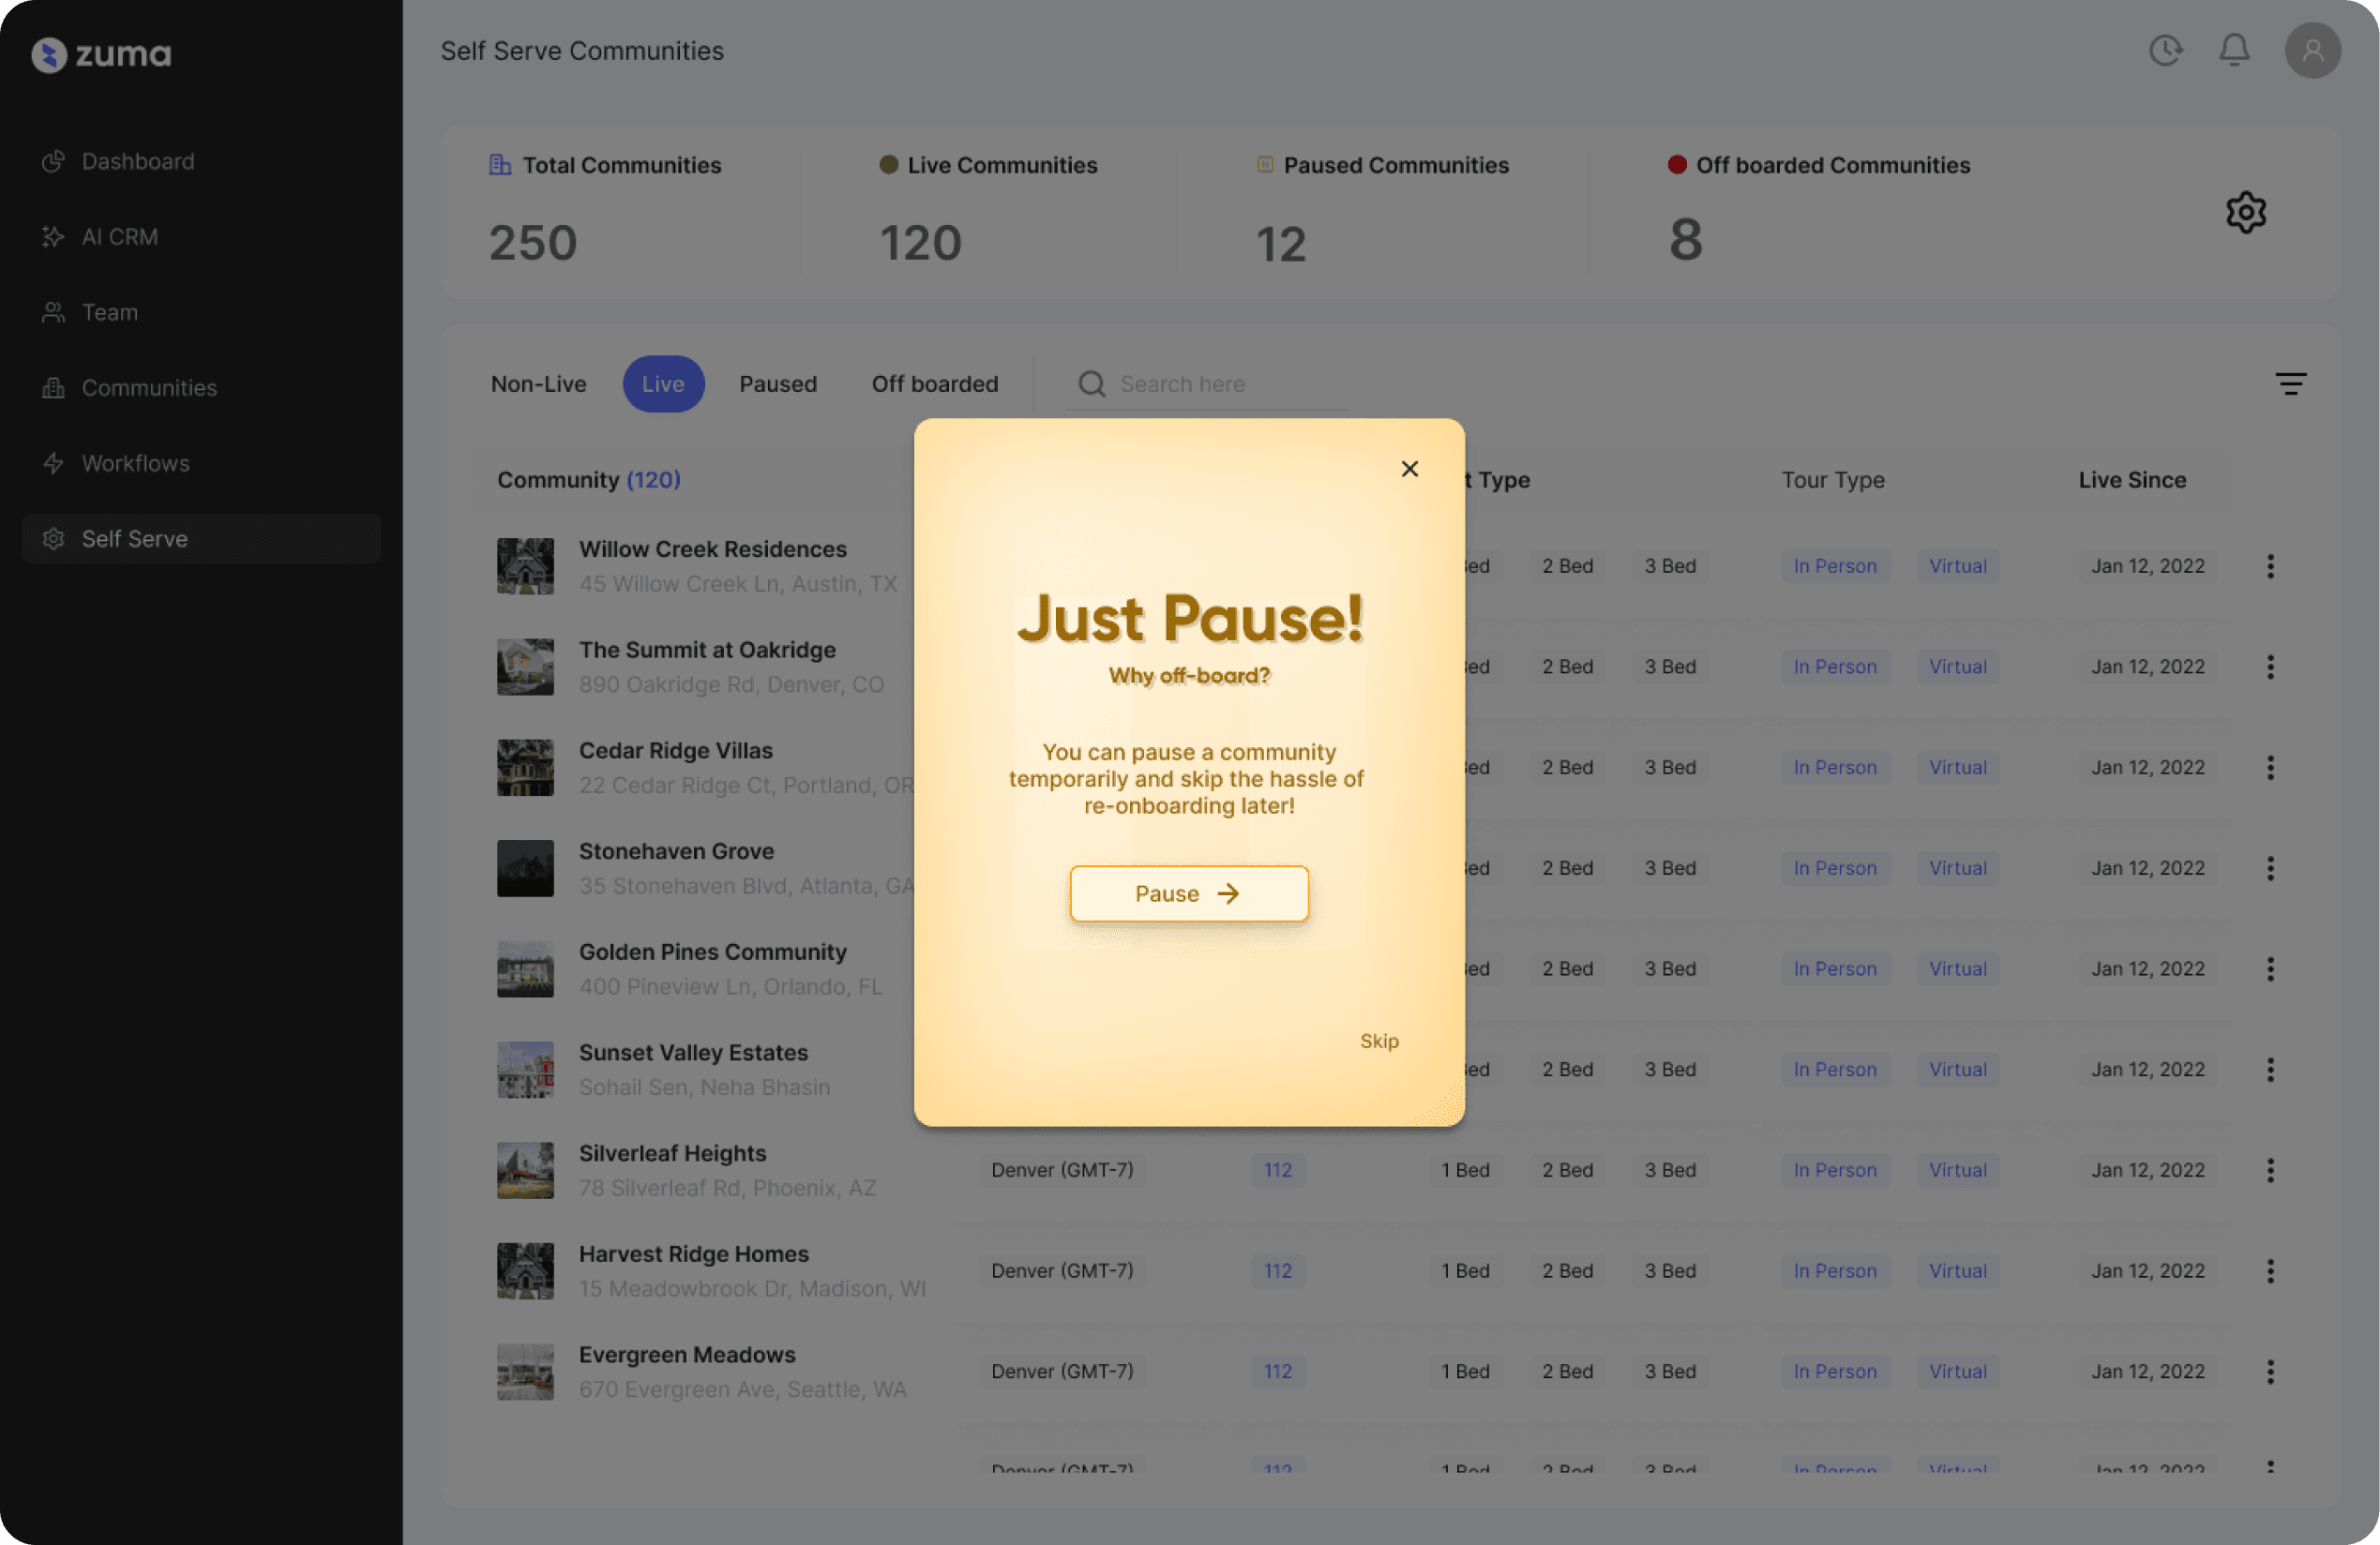This screenshot has height=1545, width=2380.
Task: Open Workflows in sidebar
Action: 135,463
